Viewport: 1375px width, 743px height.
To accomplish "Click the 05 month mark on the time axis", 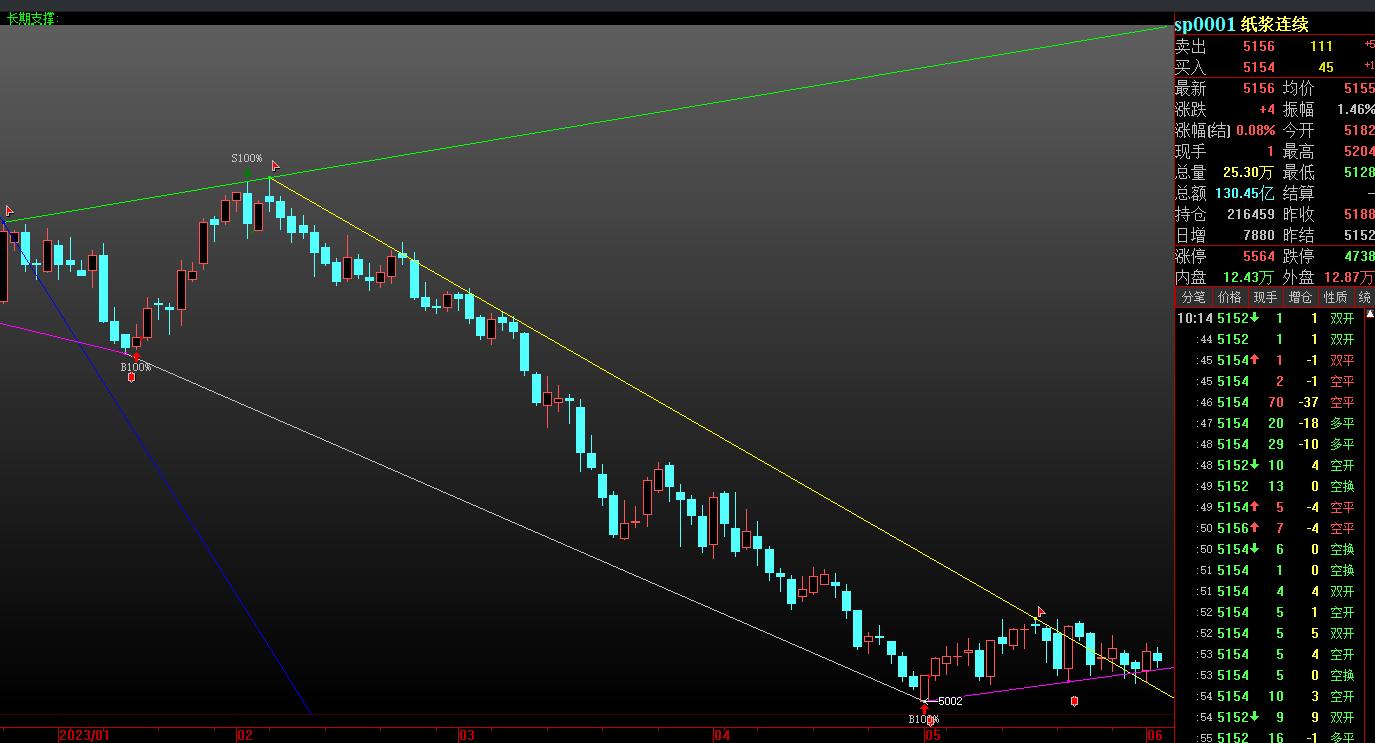I will 932,735.
